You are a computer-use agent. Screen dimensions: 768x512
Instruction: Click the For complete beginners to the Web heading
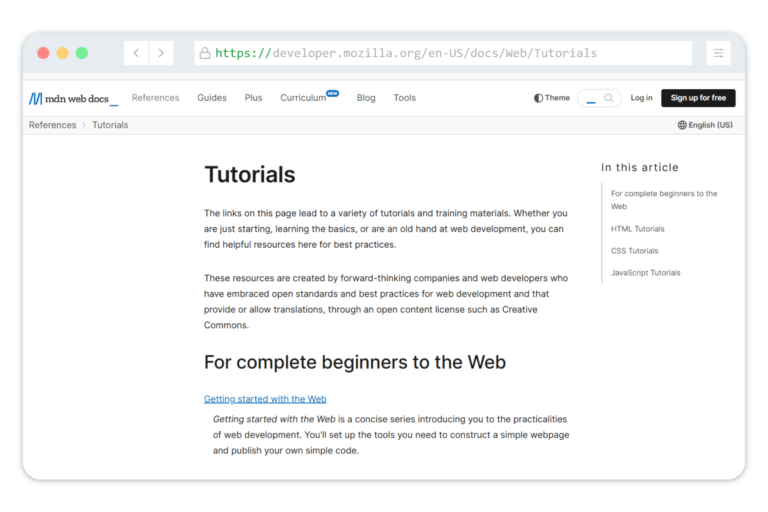355,363
